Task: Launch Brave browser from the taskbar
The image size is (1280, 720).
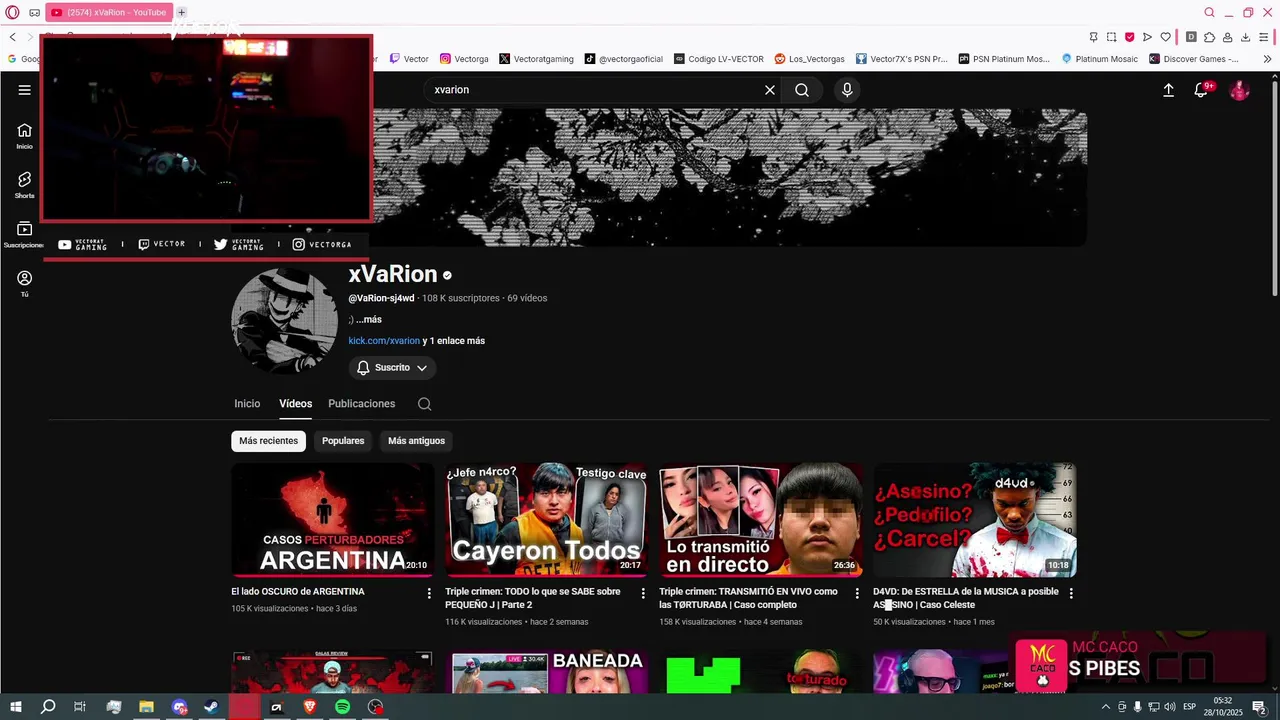Action: [x=309, y=707]
